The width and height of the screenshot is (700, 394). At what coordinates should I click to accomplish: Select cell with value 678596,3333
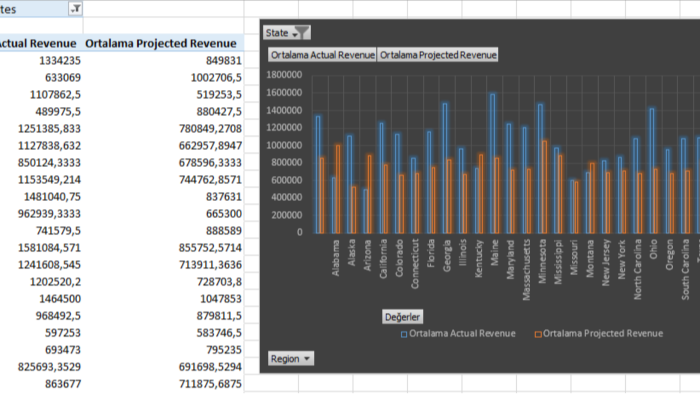pyautogui.click(x=163, y=162)
